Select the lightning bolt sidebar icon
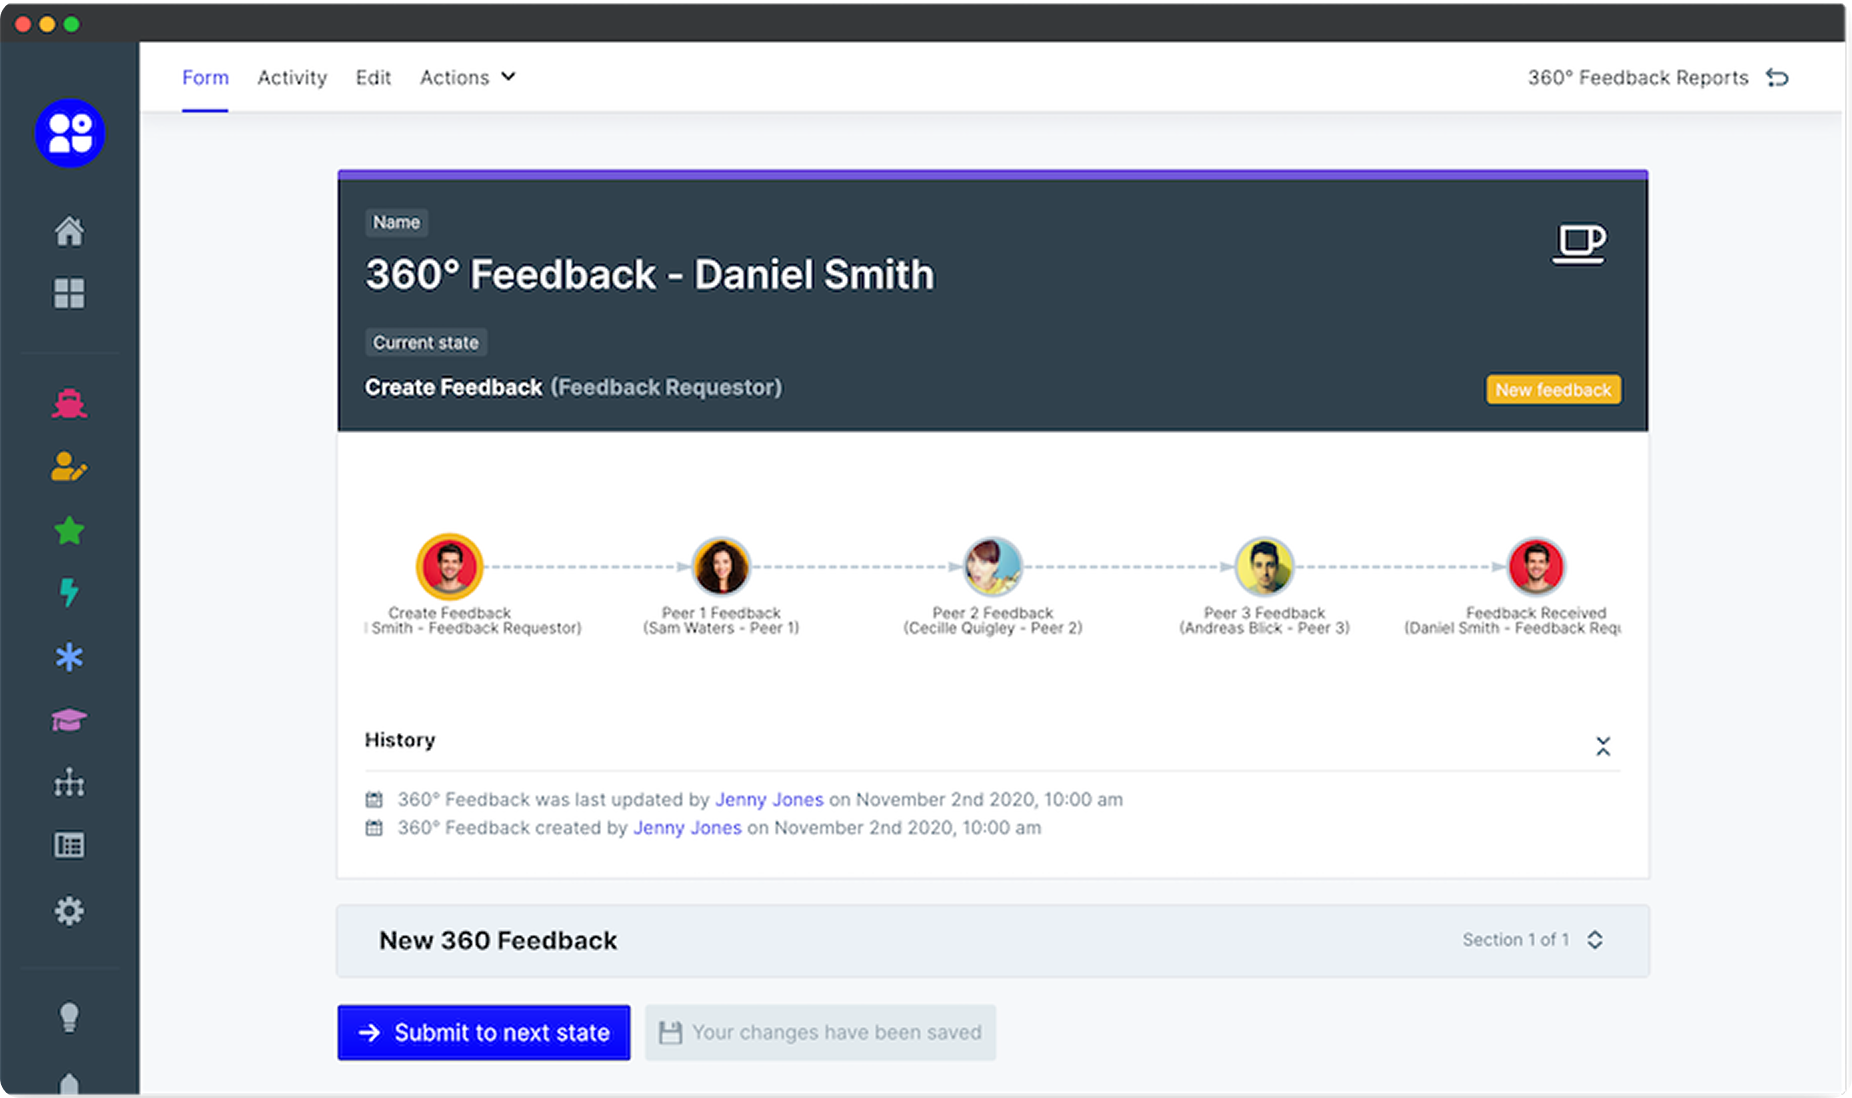 click(x=69, y=592)
